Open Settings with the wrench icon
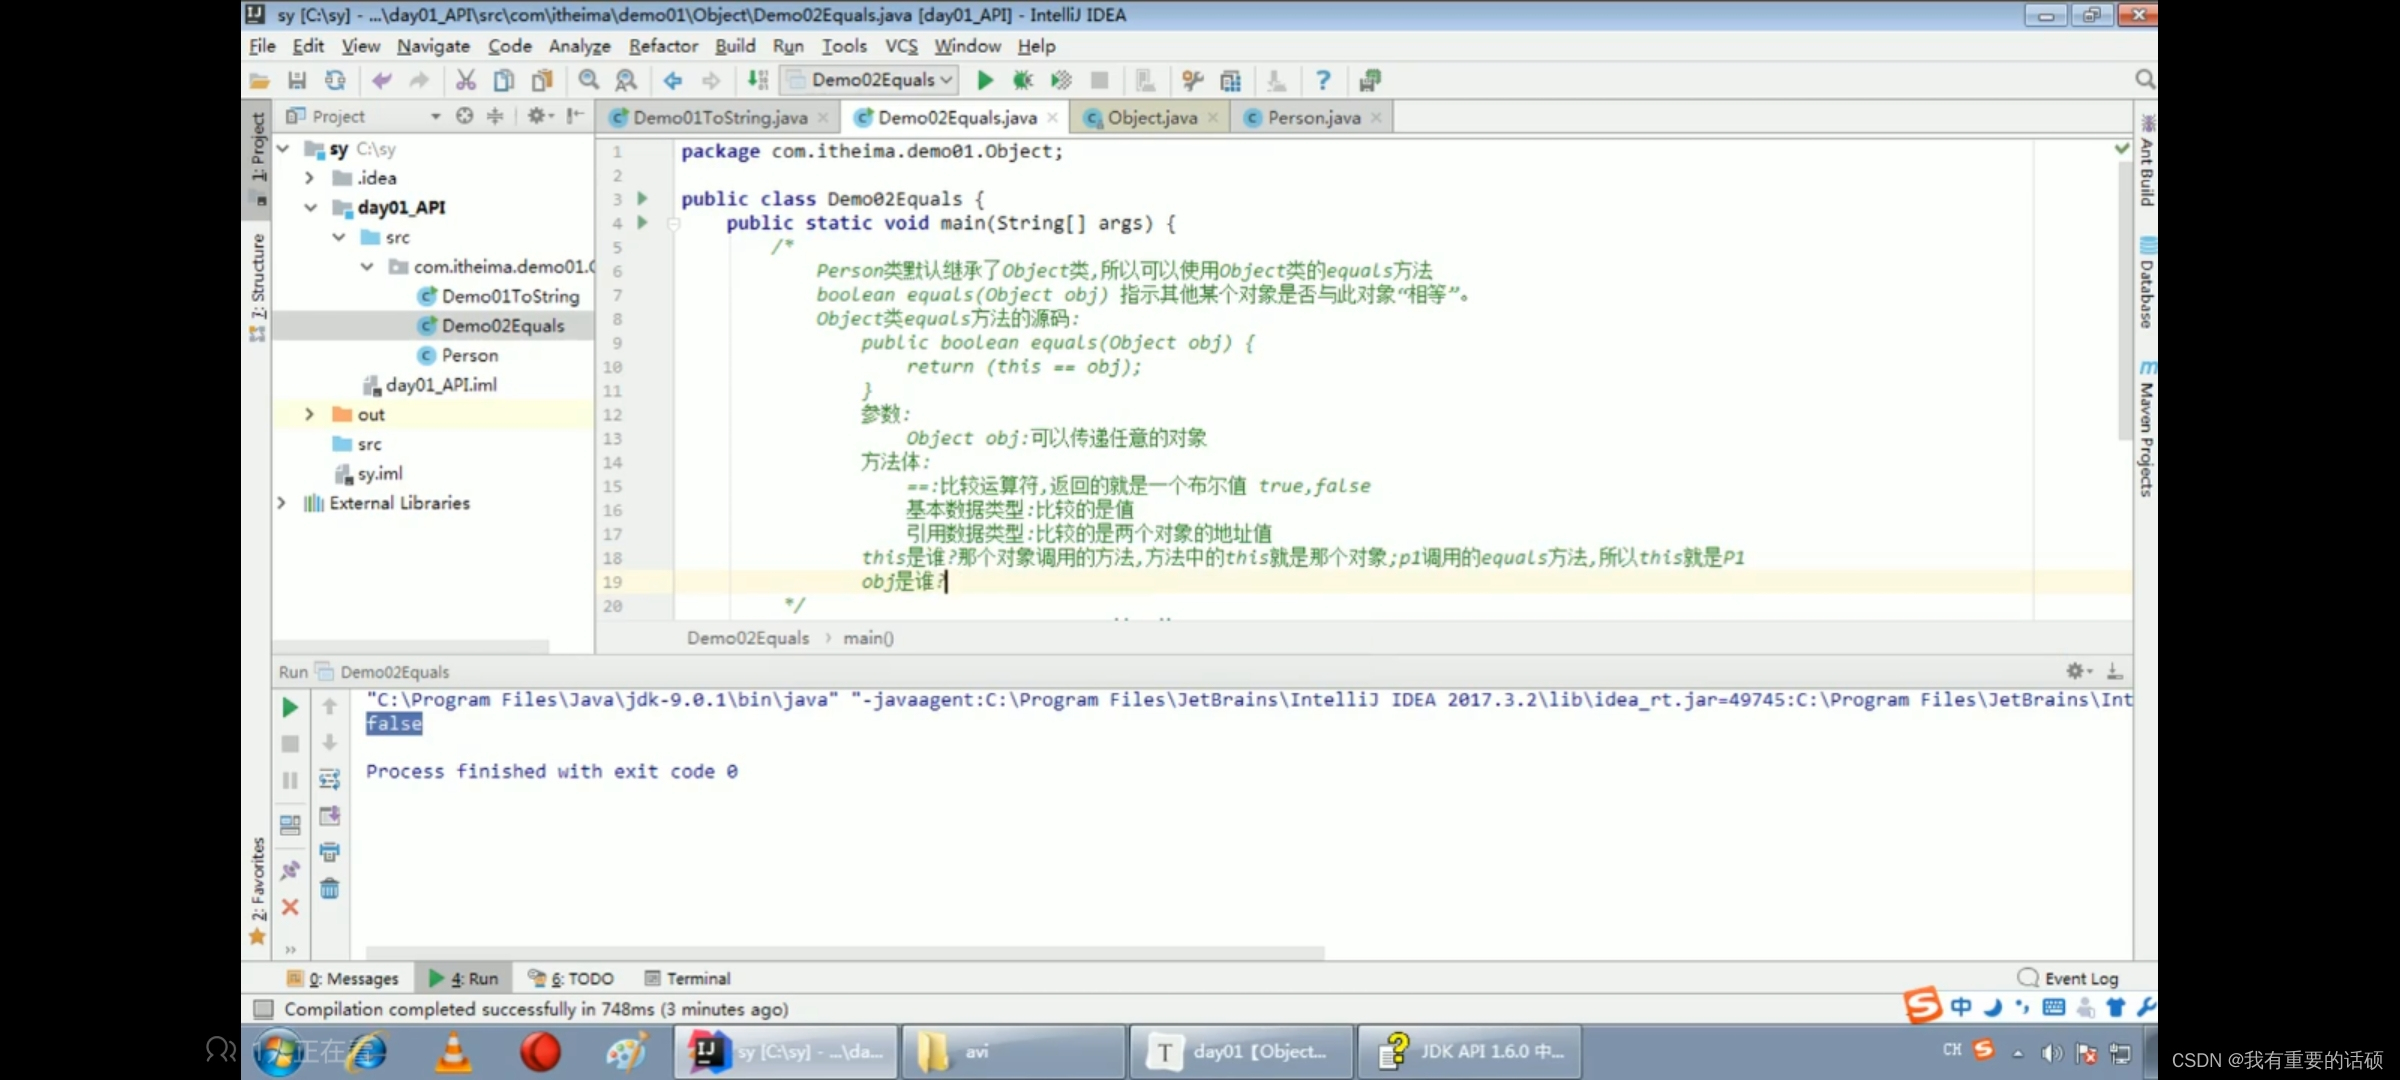The width and height of the screenshot is (2400, 1080). pyautogui.click(x=1192, y=80)
